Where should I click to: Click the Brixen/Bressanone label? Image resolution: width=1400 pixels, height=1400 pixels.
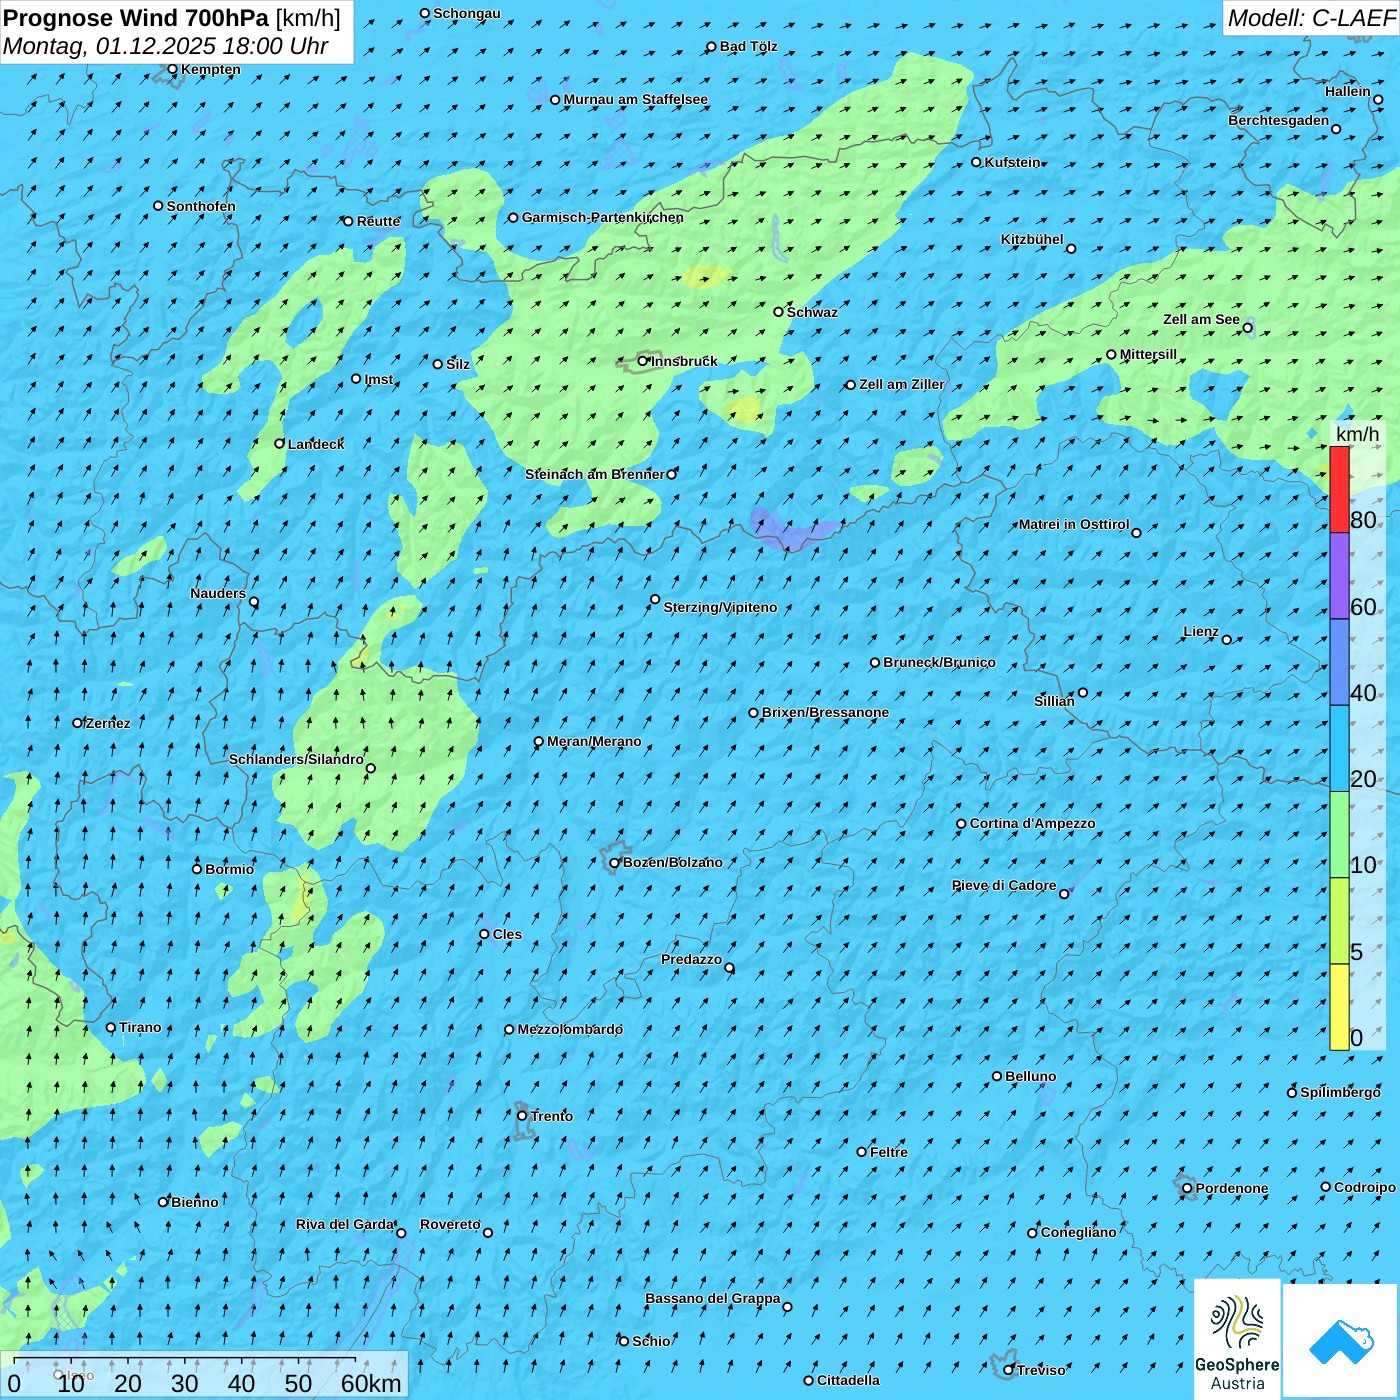[x=825, y=712]
